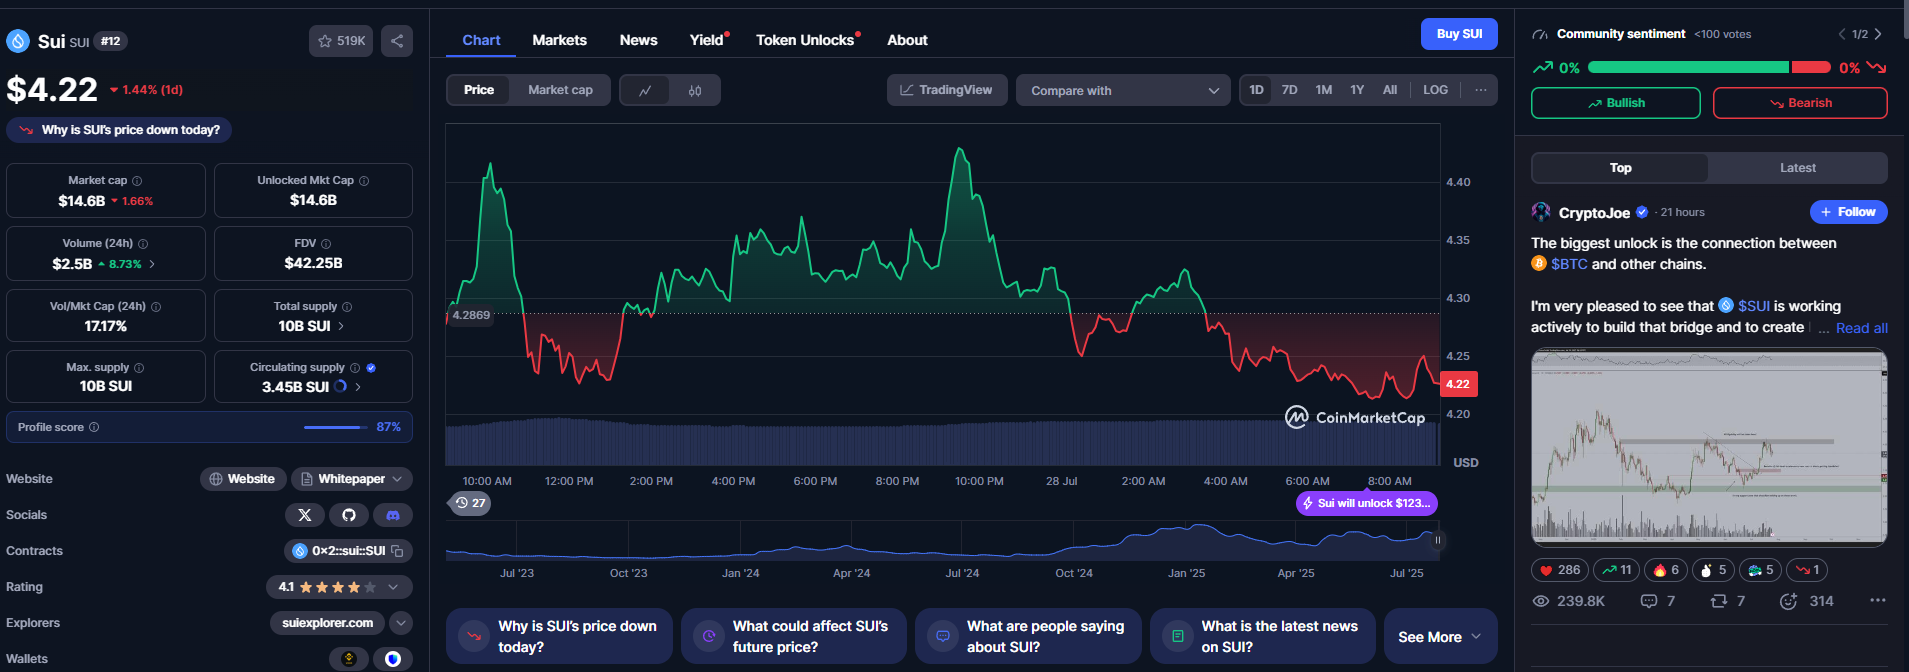1909x672 pixels.
Task: Open the Chart tab
Action: (481, 40)
